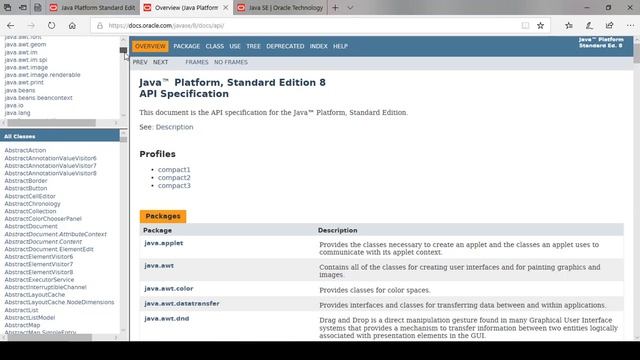This screenshot has width=640, height=360.
Task: Open the java.awt.dnd package link
Action: (x=167, y=319)
